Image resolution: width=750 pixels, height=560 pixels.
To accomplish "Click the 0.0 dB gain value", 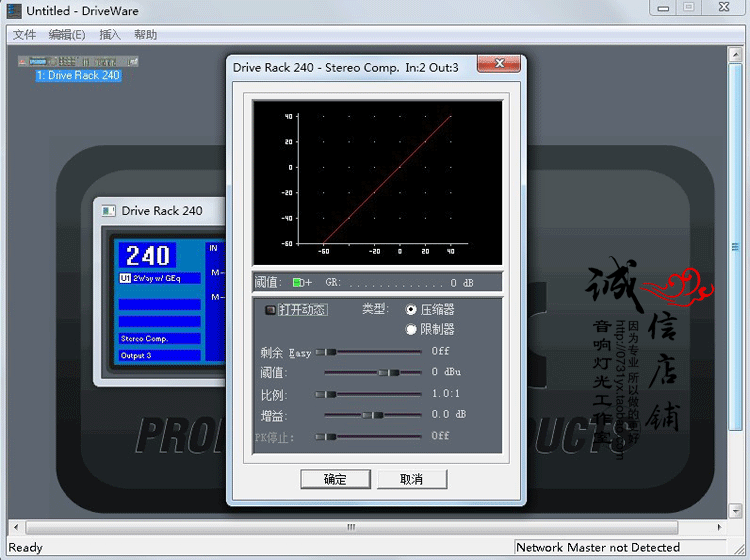I will pos(449,414).
